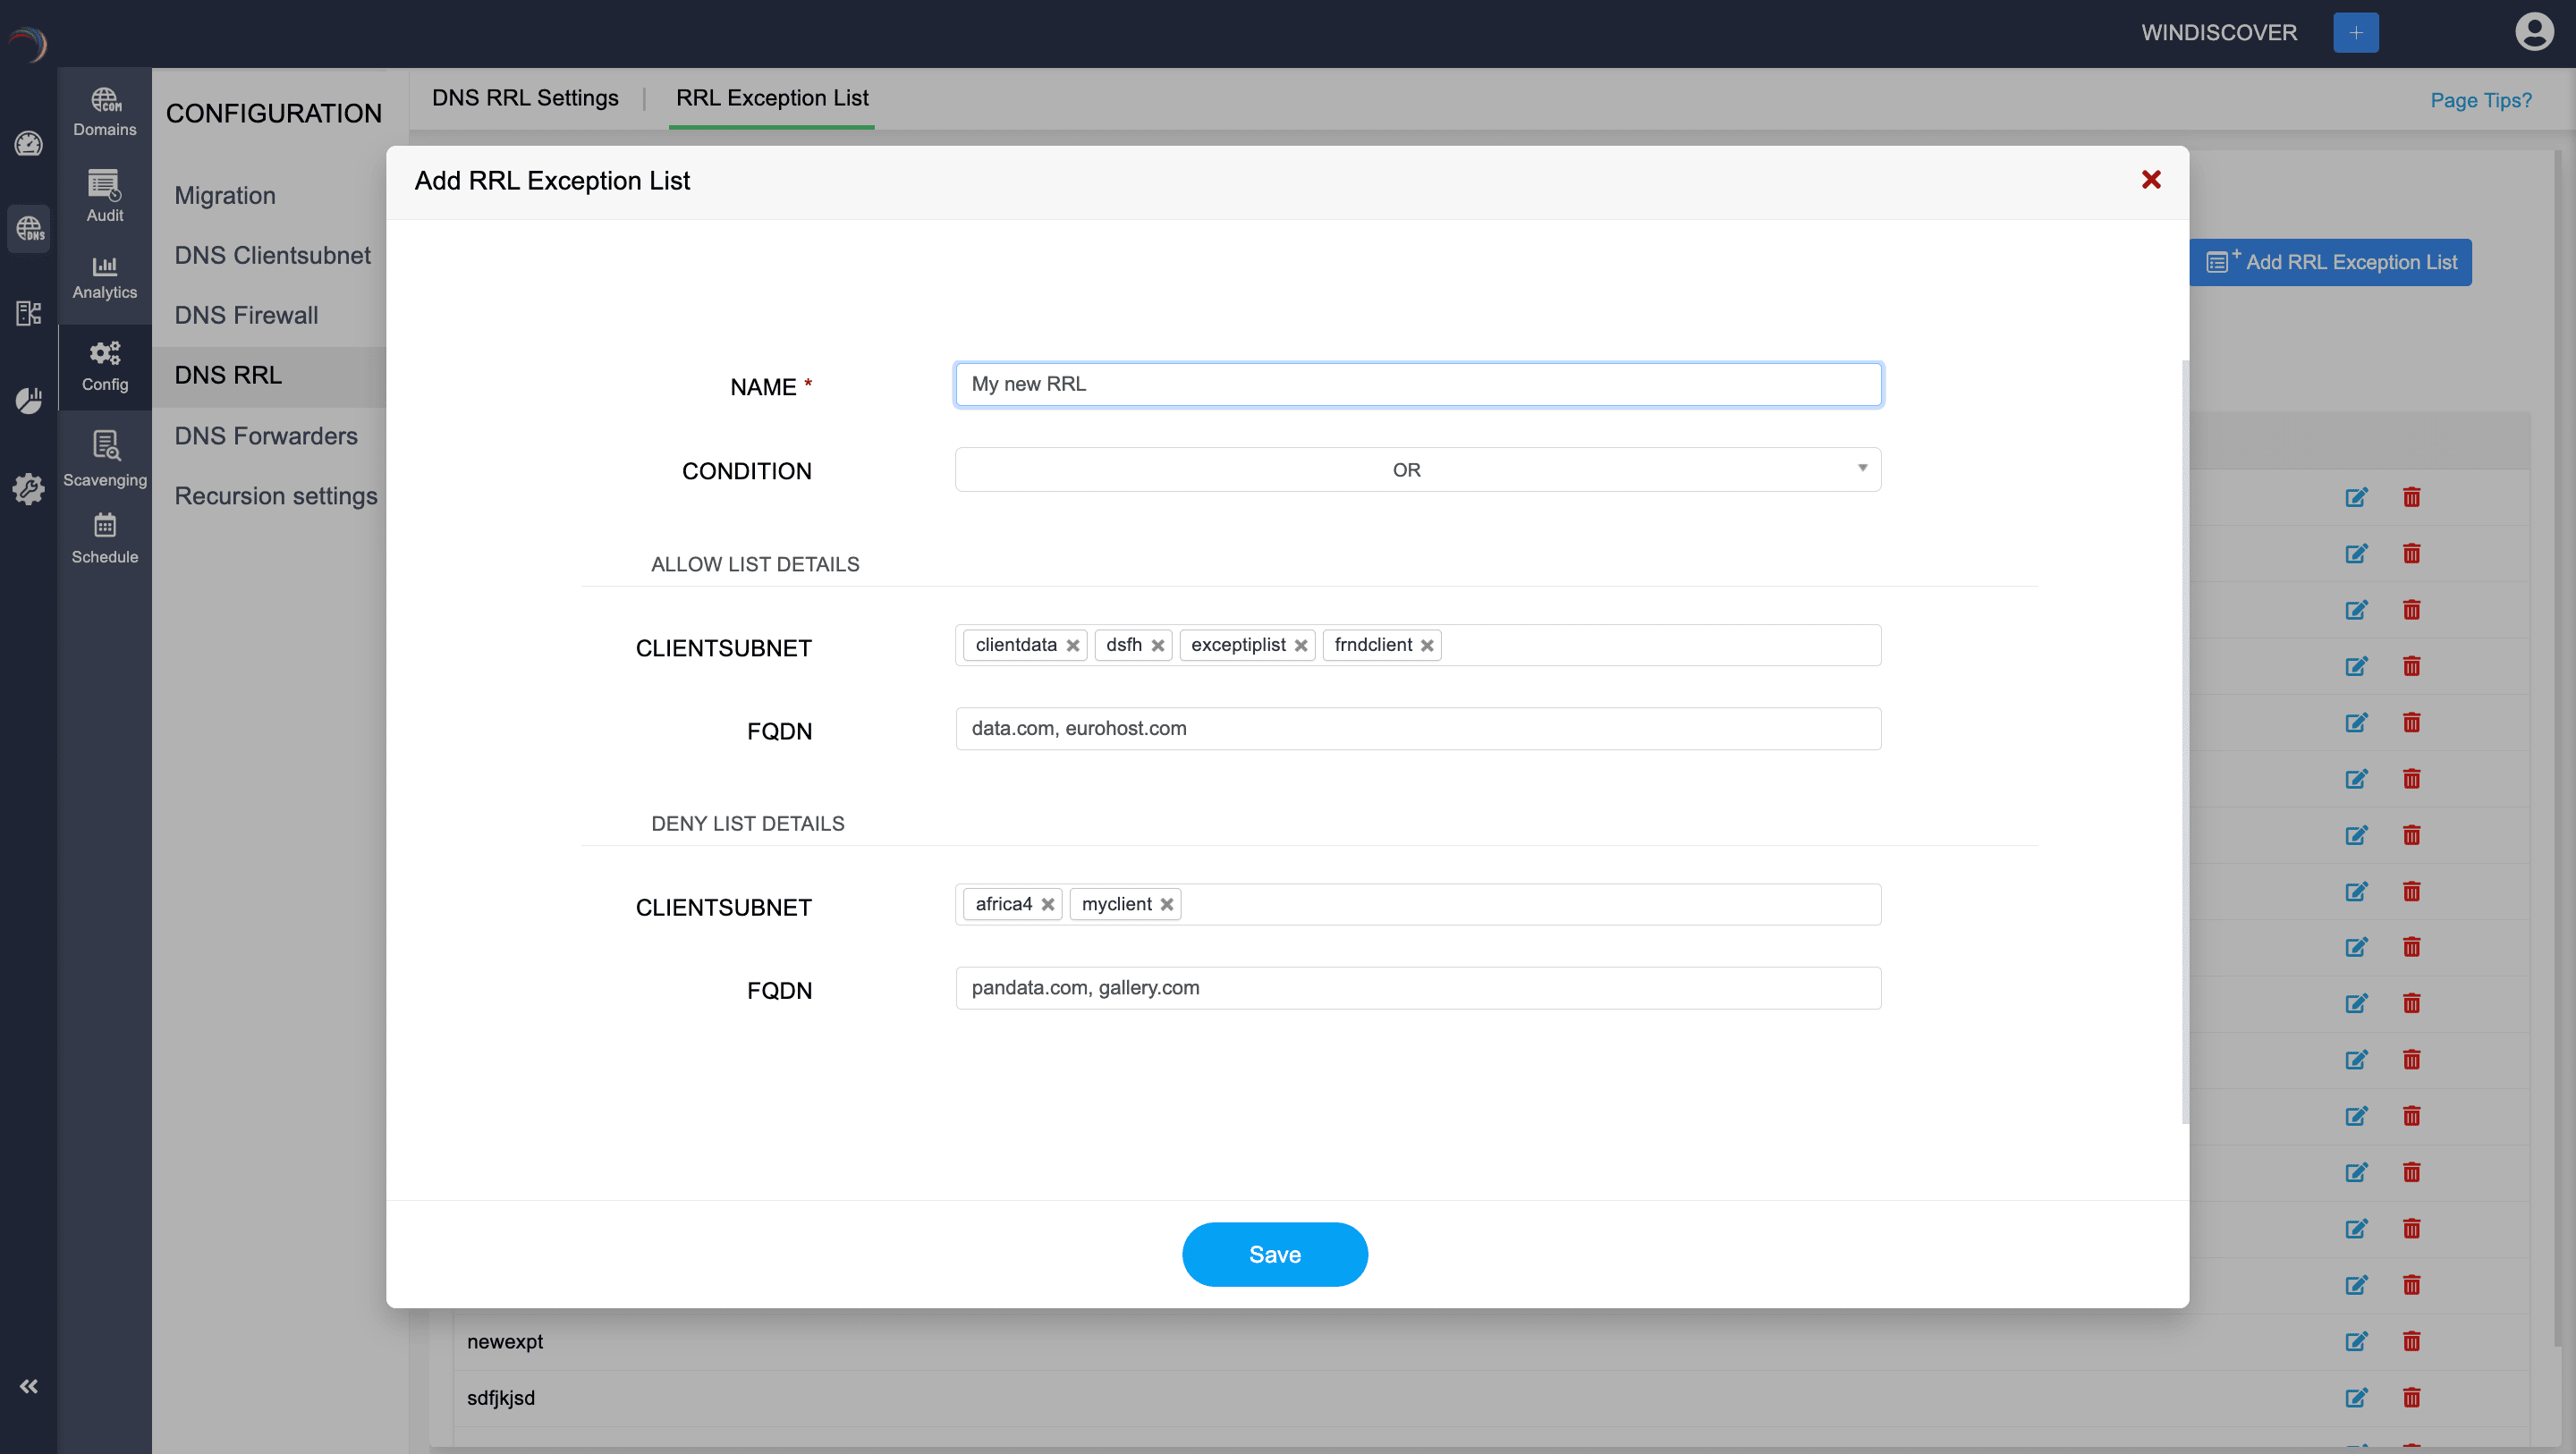
Task: Click blue plus button beside WINDISCOVER
Action: (2355, 32)
